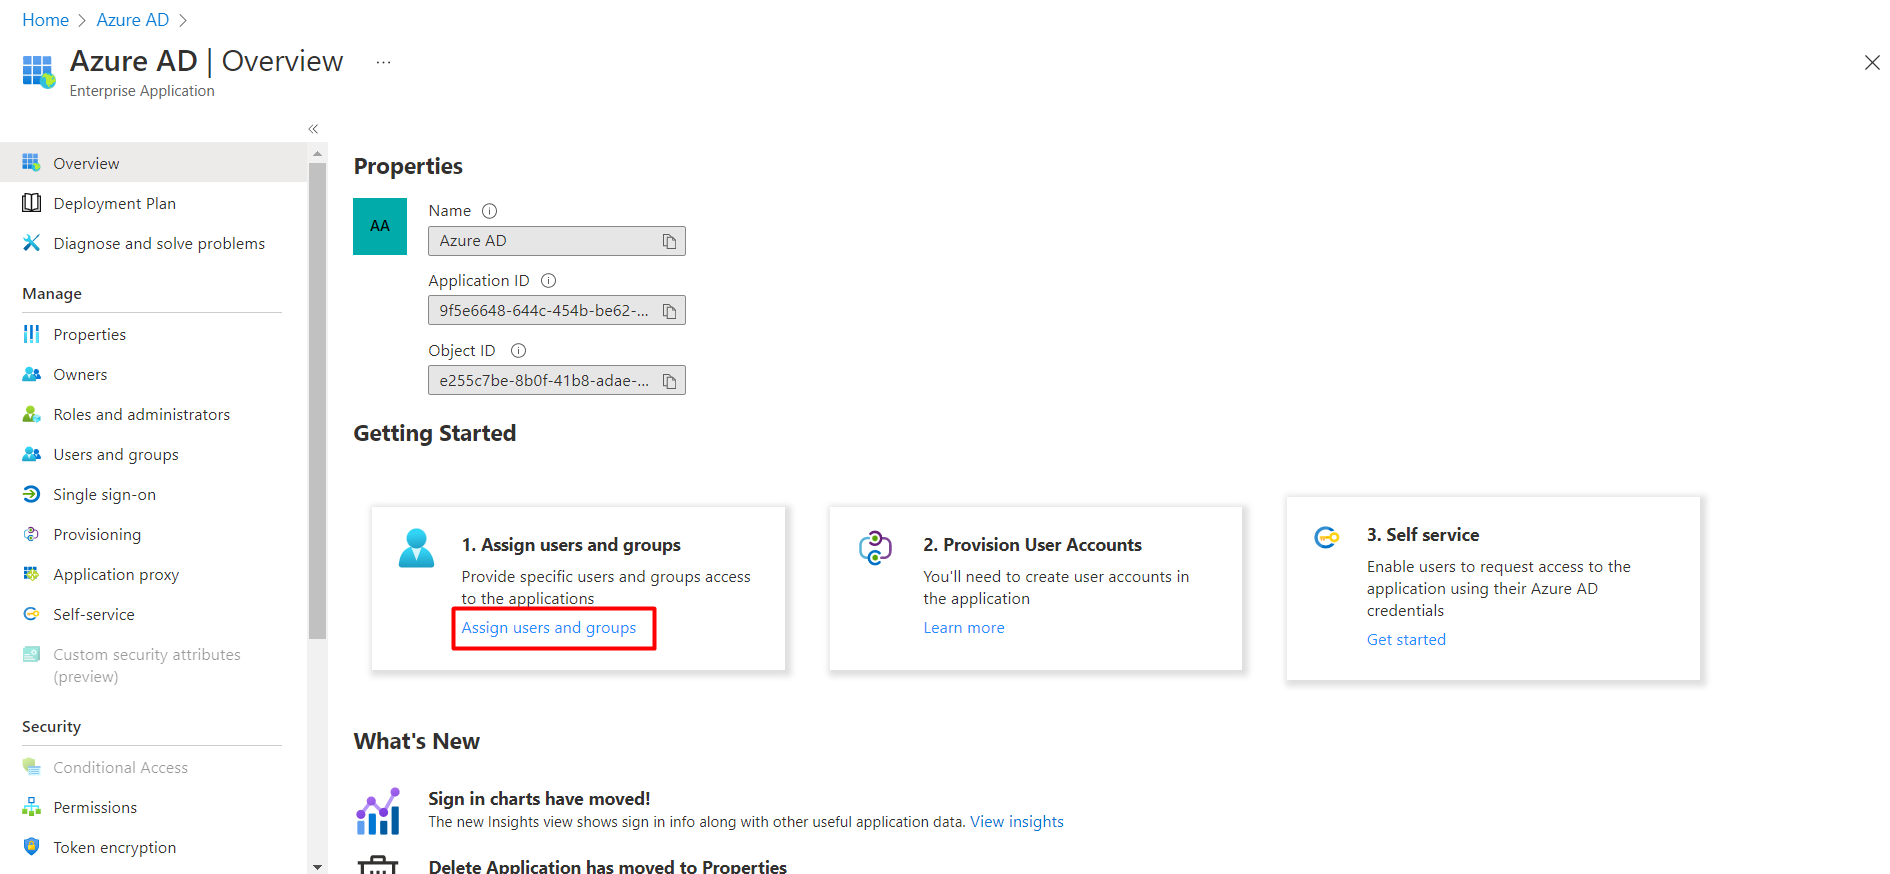Click '1. Assign users and groups' heading
Image resolution: width=1890 pixels, height=874 pixels.
[x=571, y=545]
